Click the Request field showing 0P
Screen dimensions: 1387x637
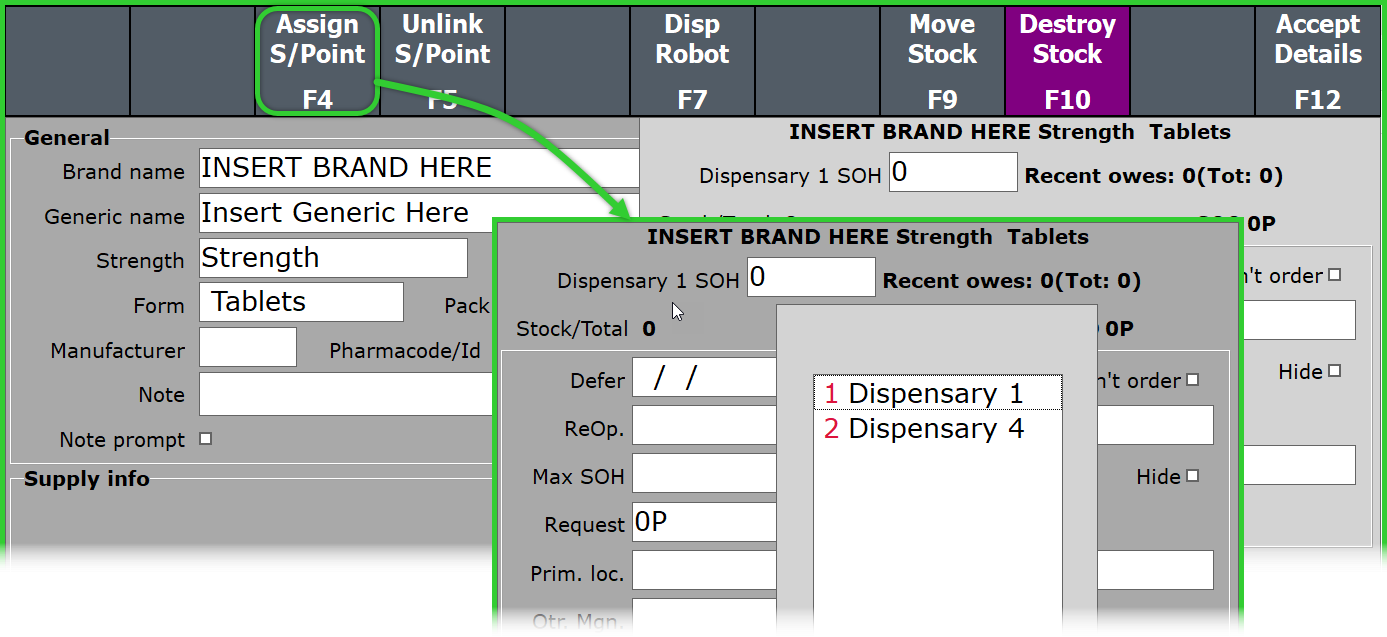coord(704,522)
